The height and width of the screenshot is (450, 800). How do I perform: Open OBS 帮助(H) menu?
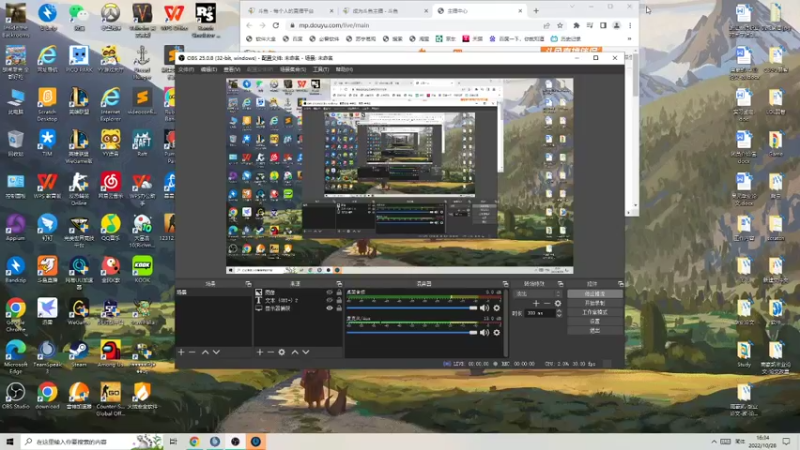pos(344,69)
